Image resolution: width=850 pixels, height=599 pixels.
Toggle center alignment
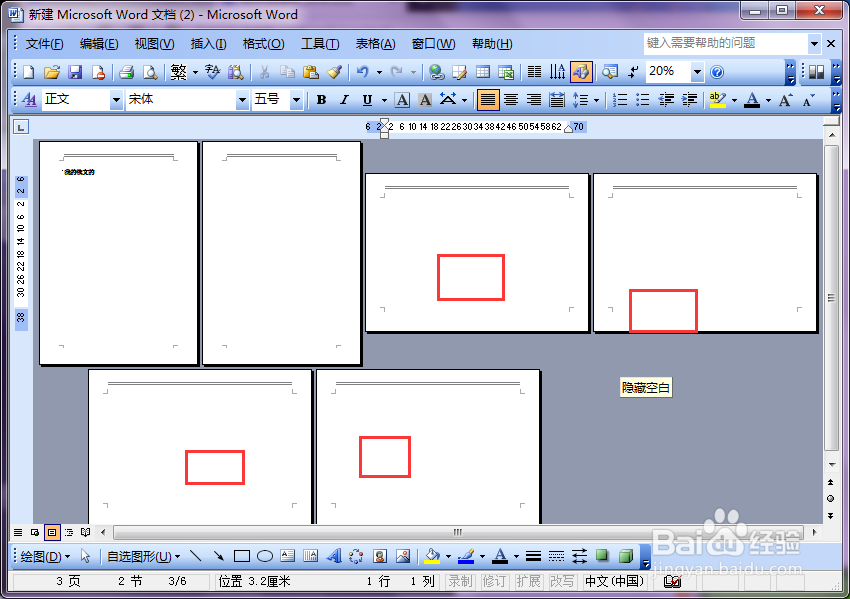[511, 100]
